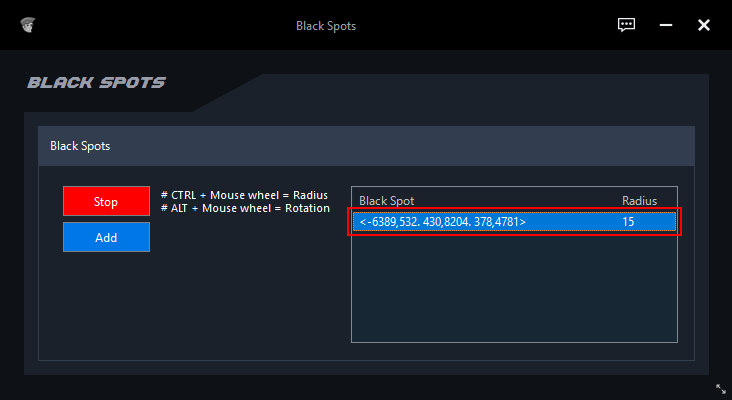Click the Black Spots panel header bar
732x400 pixels.
366,146
